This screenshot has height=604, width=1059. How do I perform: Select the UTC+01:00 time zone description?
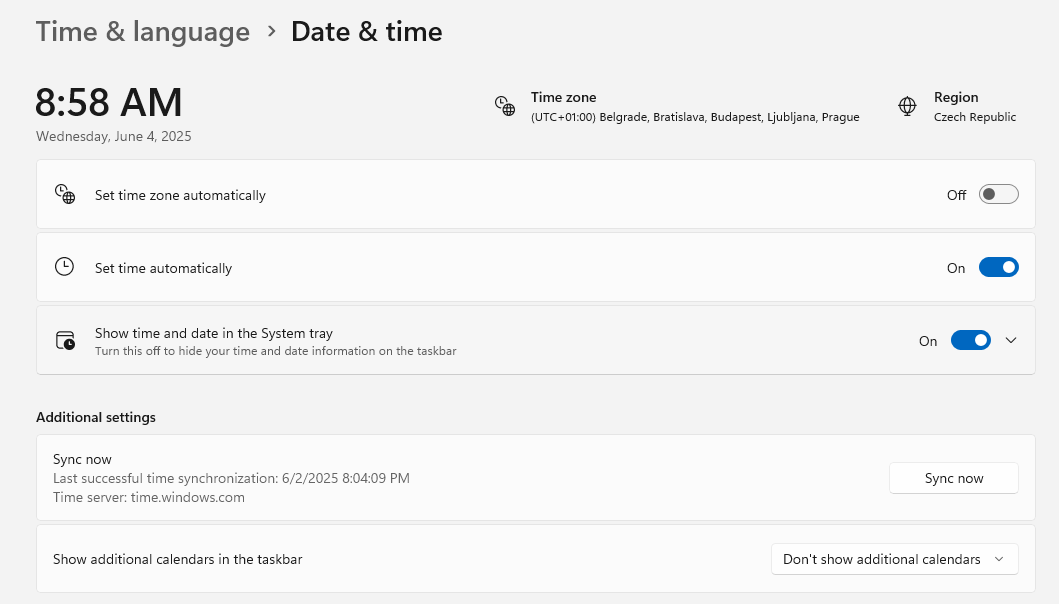694,117
